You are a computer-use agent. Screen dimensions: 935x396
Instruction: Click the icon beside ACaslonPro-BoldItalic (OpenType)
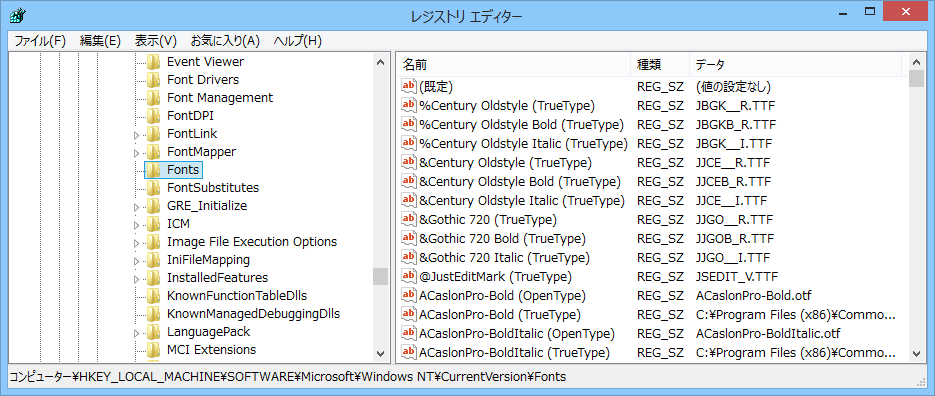[x=408, y=333]
